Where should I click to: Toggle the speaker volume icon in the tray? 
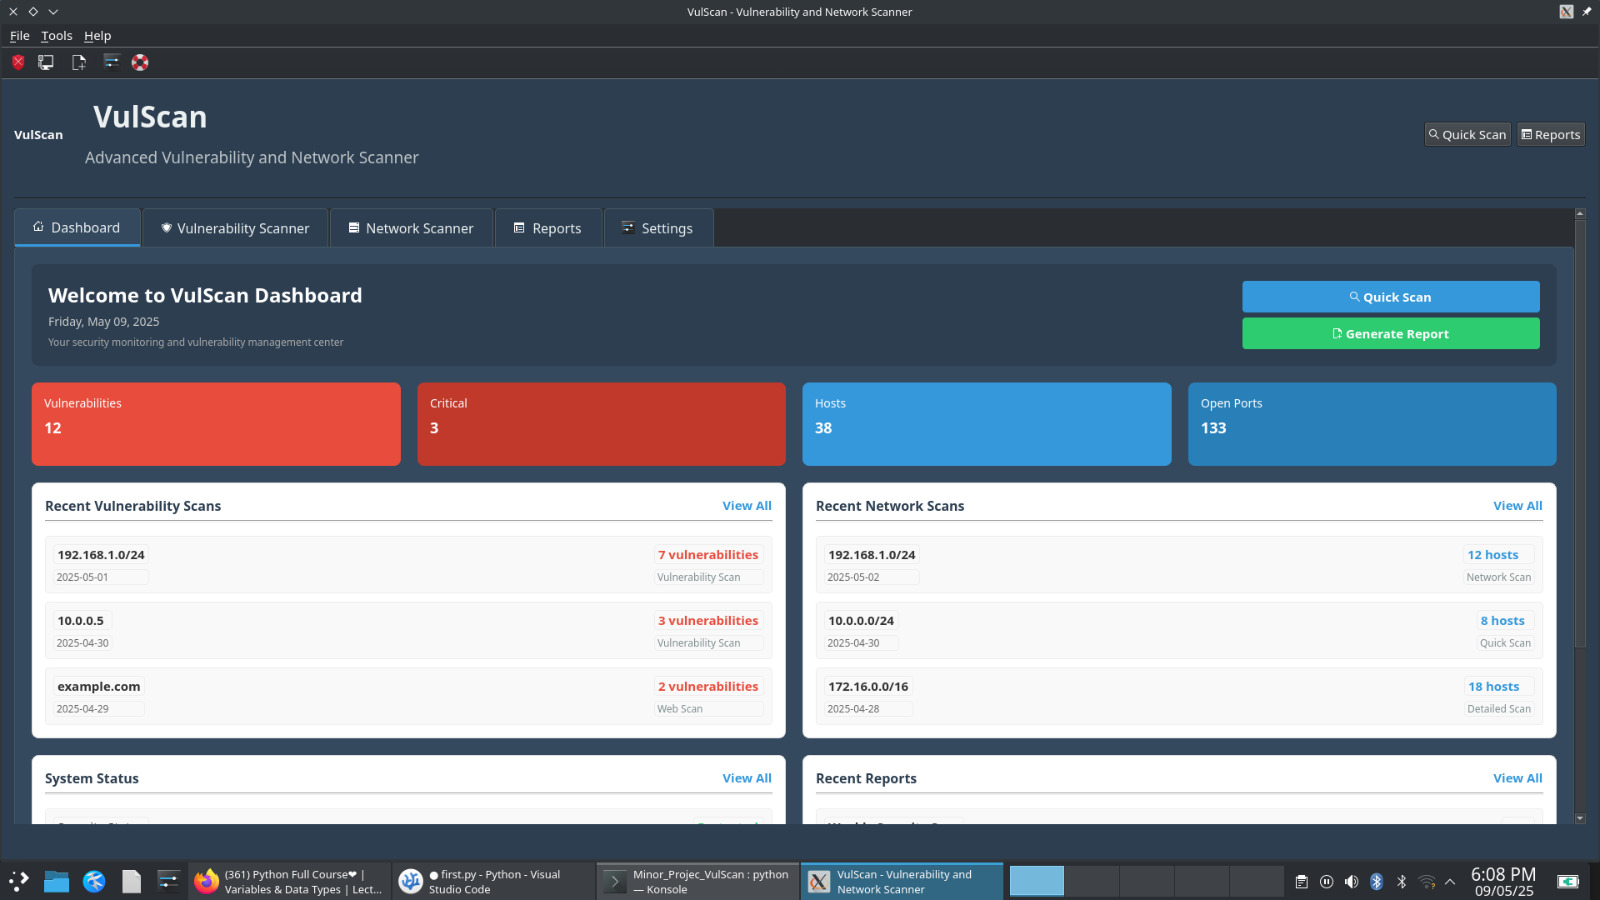tap(1352, 881)
